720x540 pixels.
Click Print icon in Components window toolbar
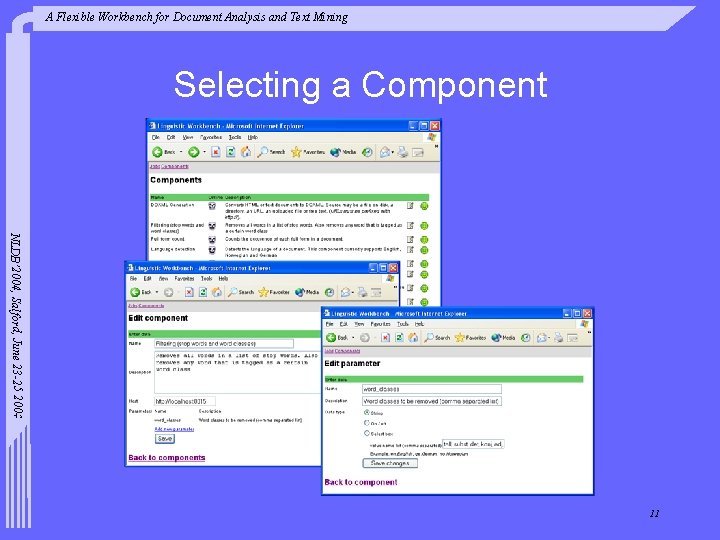pyautogui.click(x=403, y=152)
